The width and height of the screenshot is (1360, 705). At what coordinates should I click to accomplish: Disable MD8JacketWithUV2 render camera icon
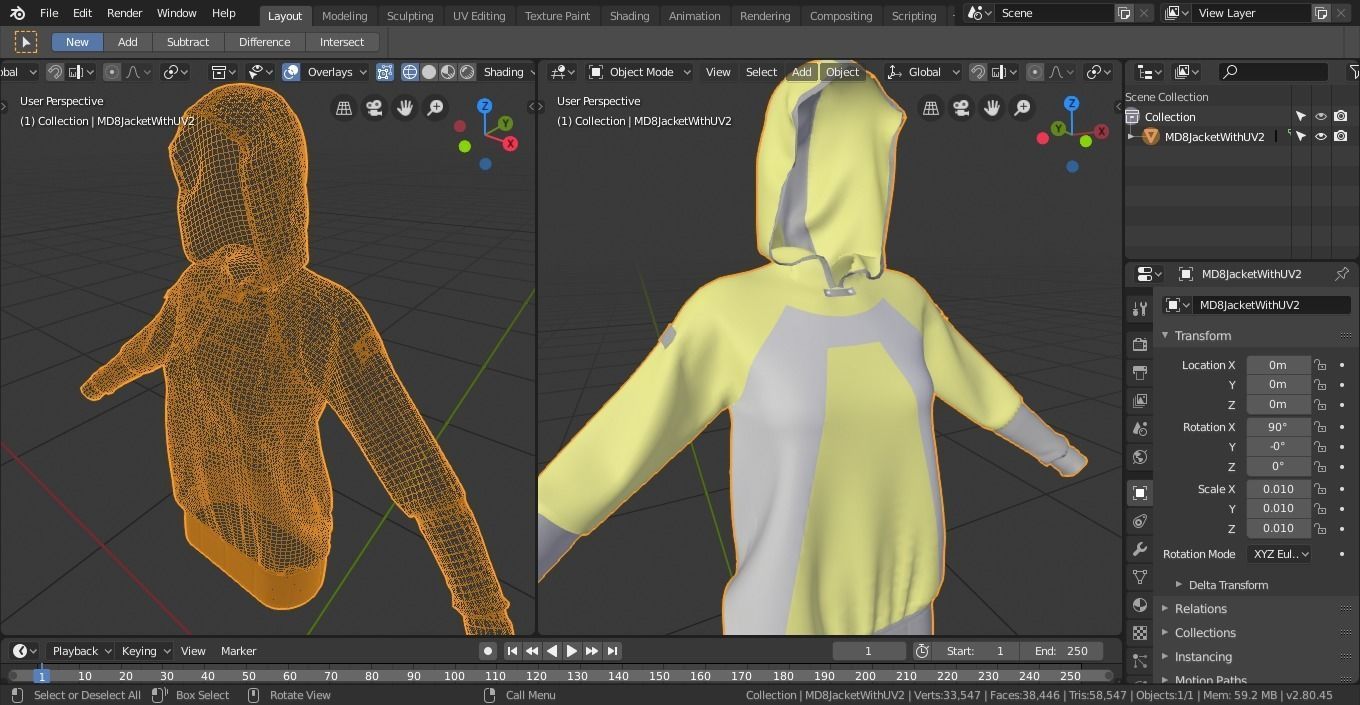coord(1341,137)
